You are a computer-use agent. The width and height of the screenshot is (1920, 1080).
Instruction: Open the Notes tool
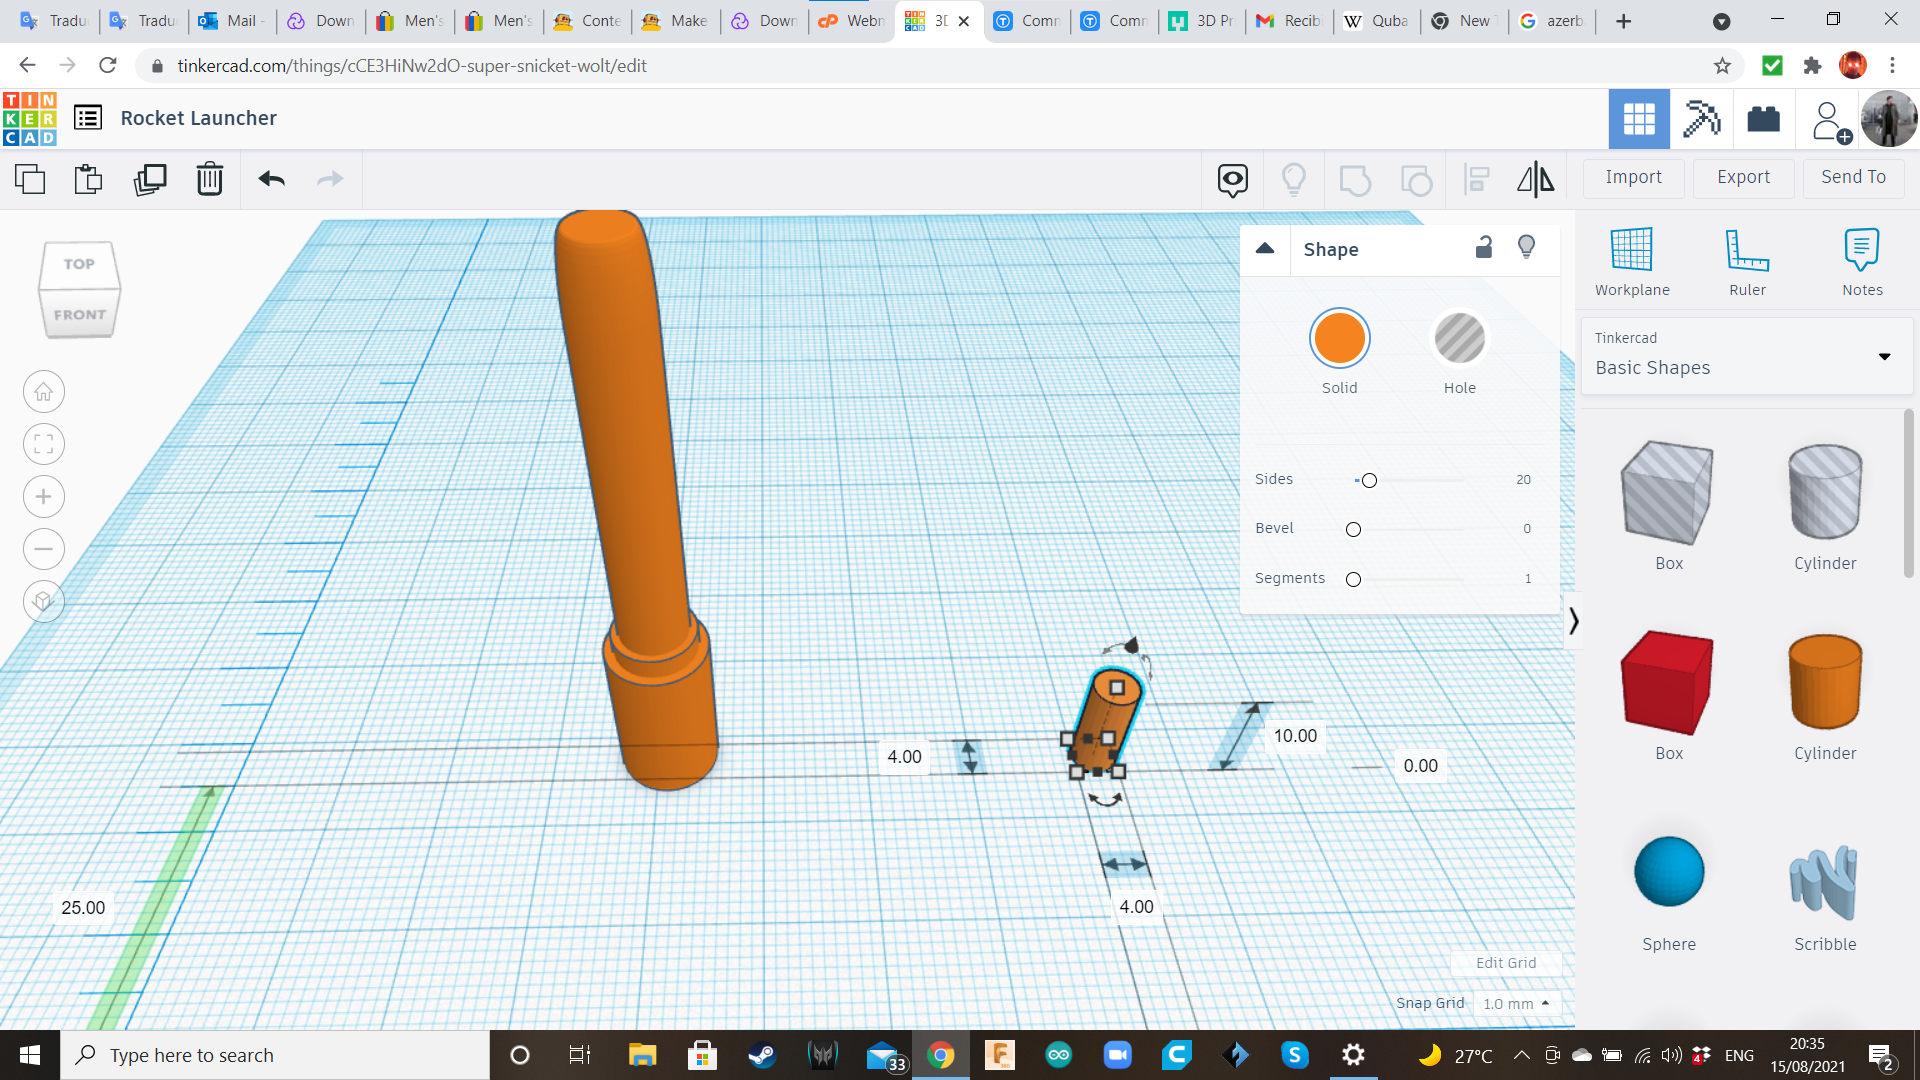point(1862,260)
